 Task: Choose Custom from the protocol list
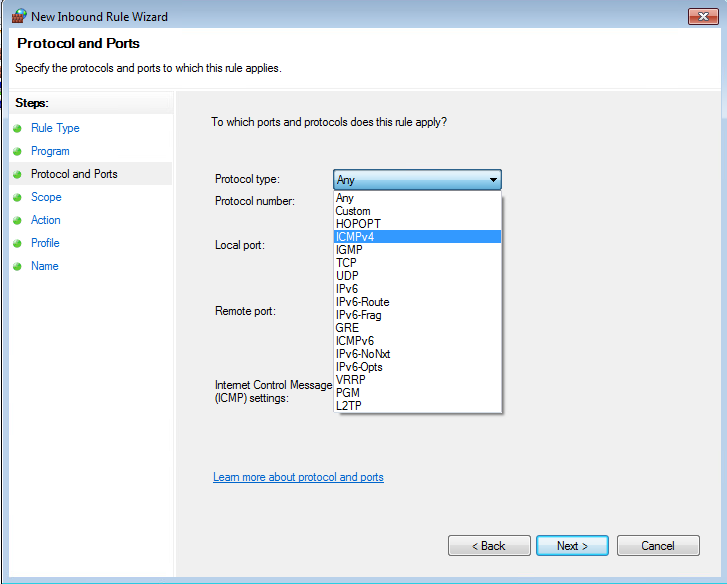[x=417, y=211]
